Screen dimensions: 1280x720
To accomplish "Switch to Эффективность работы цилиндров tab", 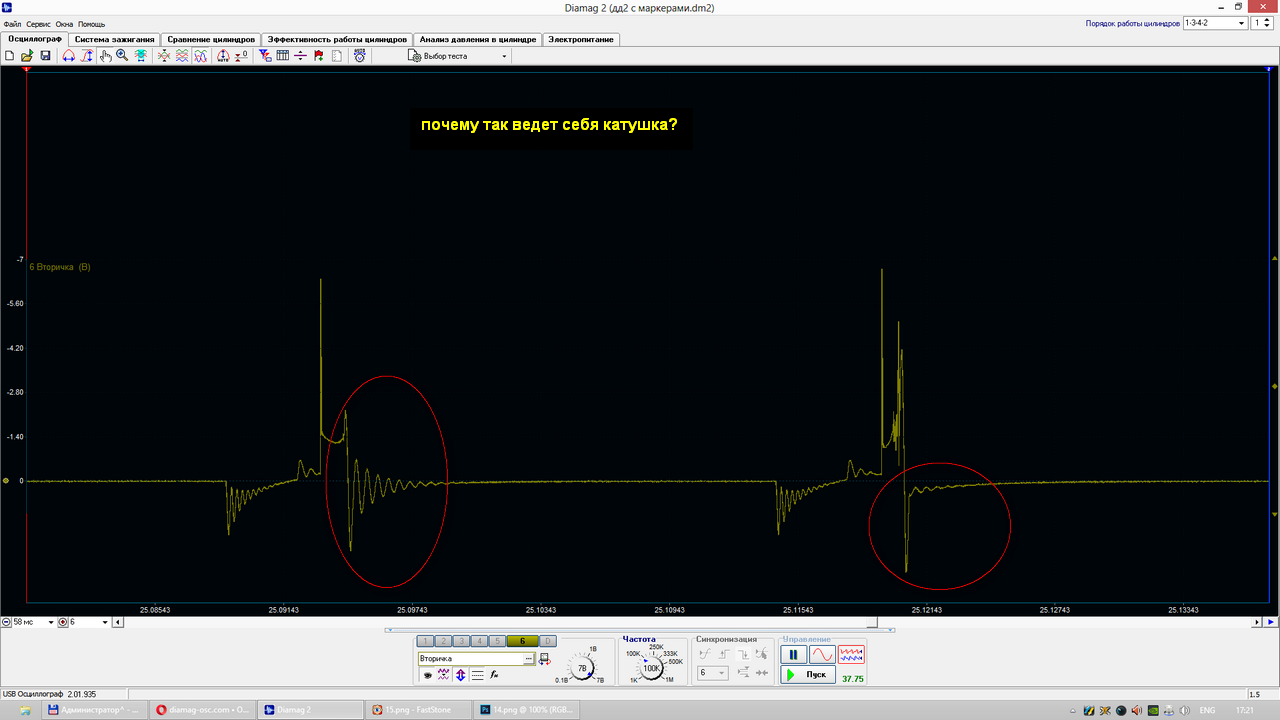I will coord(337,39).
